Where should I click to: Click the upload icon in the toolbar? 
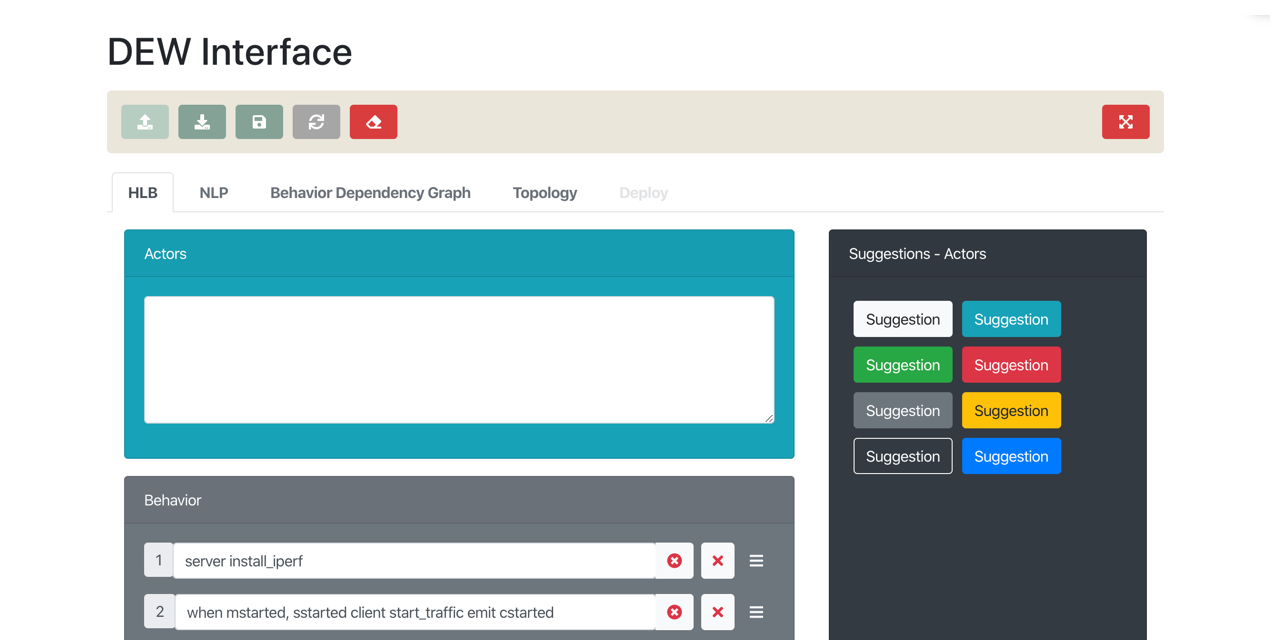[145, 122]
